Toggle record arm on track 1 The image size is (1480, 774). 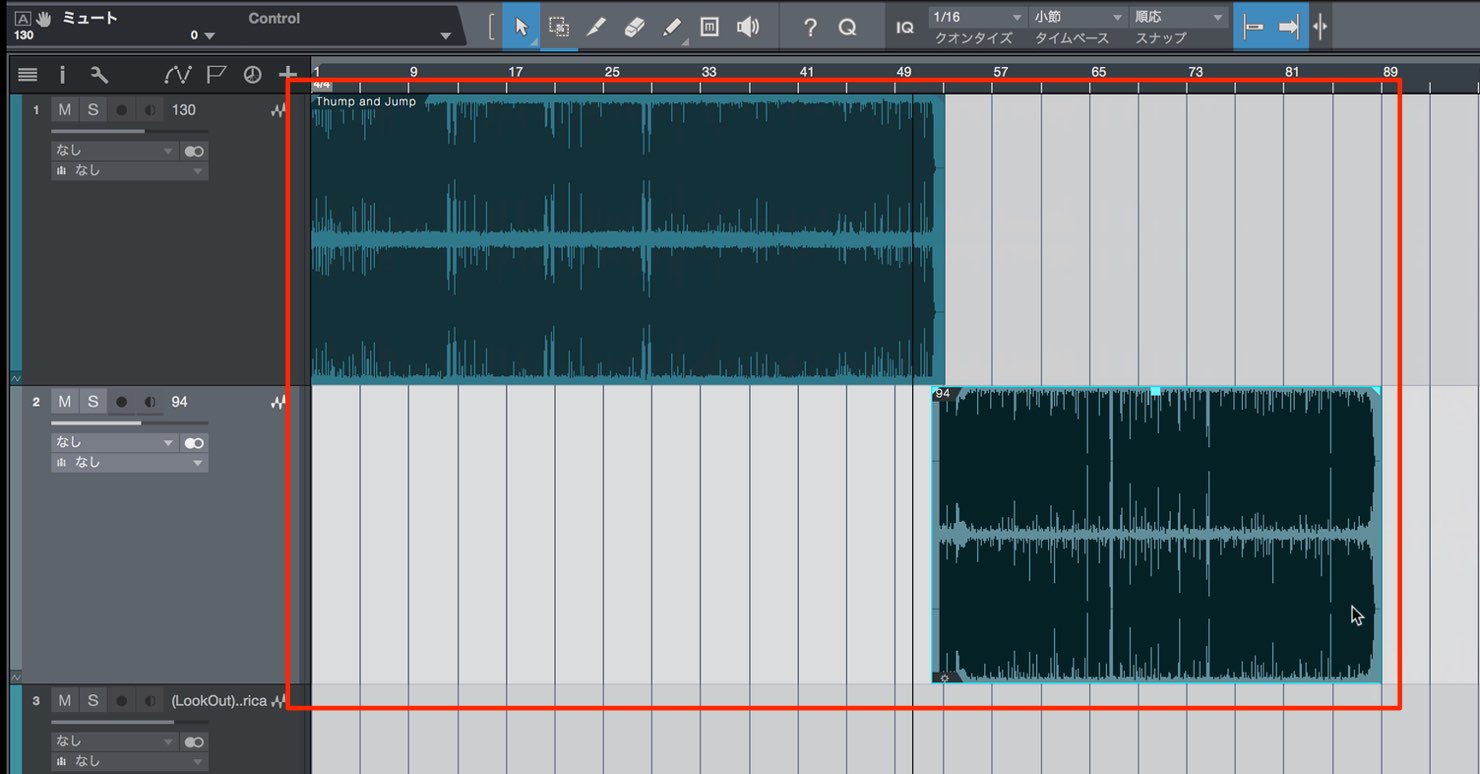(x=121, y=110)
